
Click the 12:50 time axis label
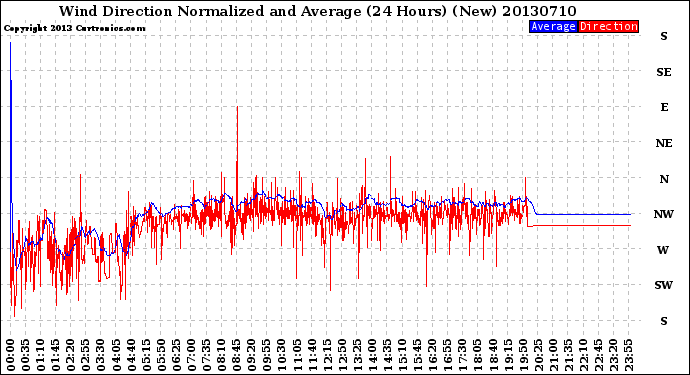tap(342, 355)
